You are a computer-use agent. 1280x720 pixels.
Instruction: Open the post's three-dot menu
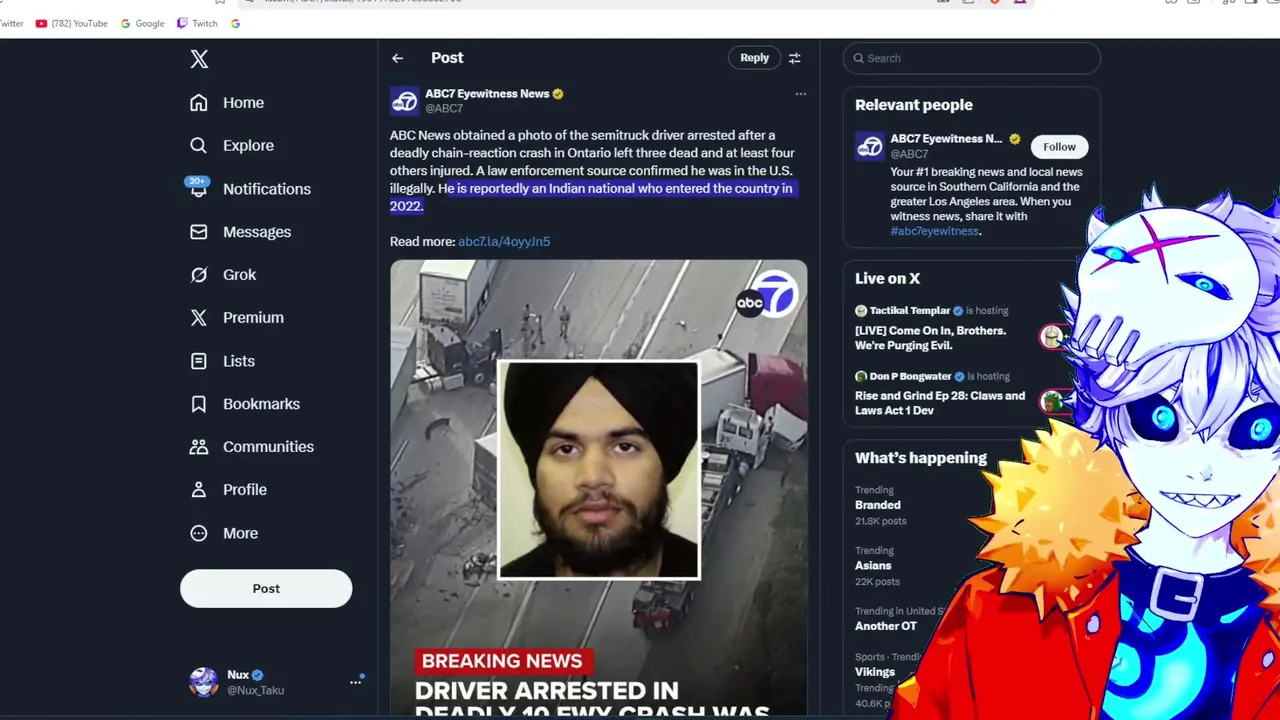pos(800,94)
